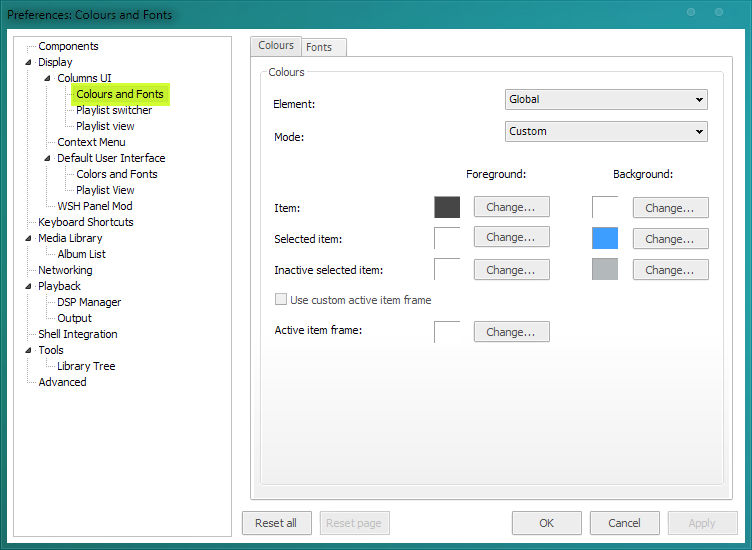This screenshot has height=550, width=752.
Task: Select the Media Library tree label
Action: pyautogui.click(x=70, y=238)
